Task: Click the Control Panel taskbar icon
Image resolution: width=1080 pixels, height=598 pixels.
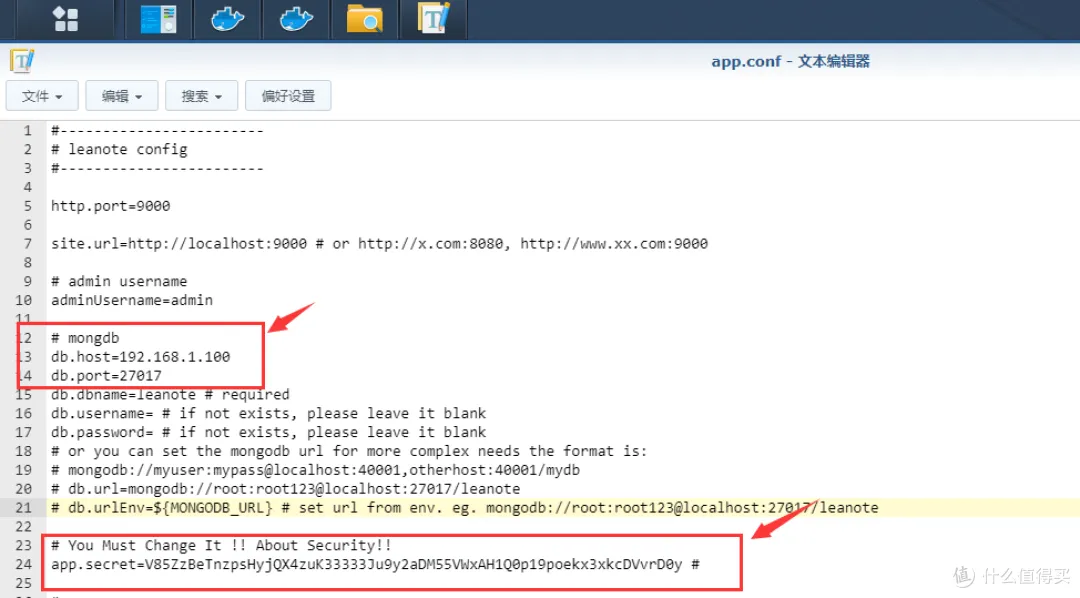Action: [x=157, y=19]
